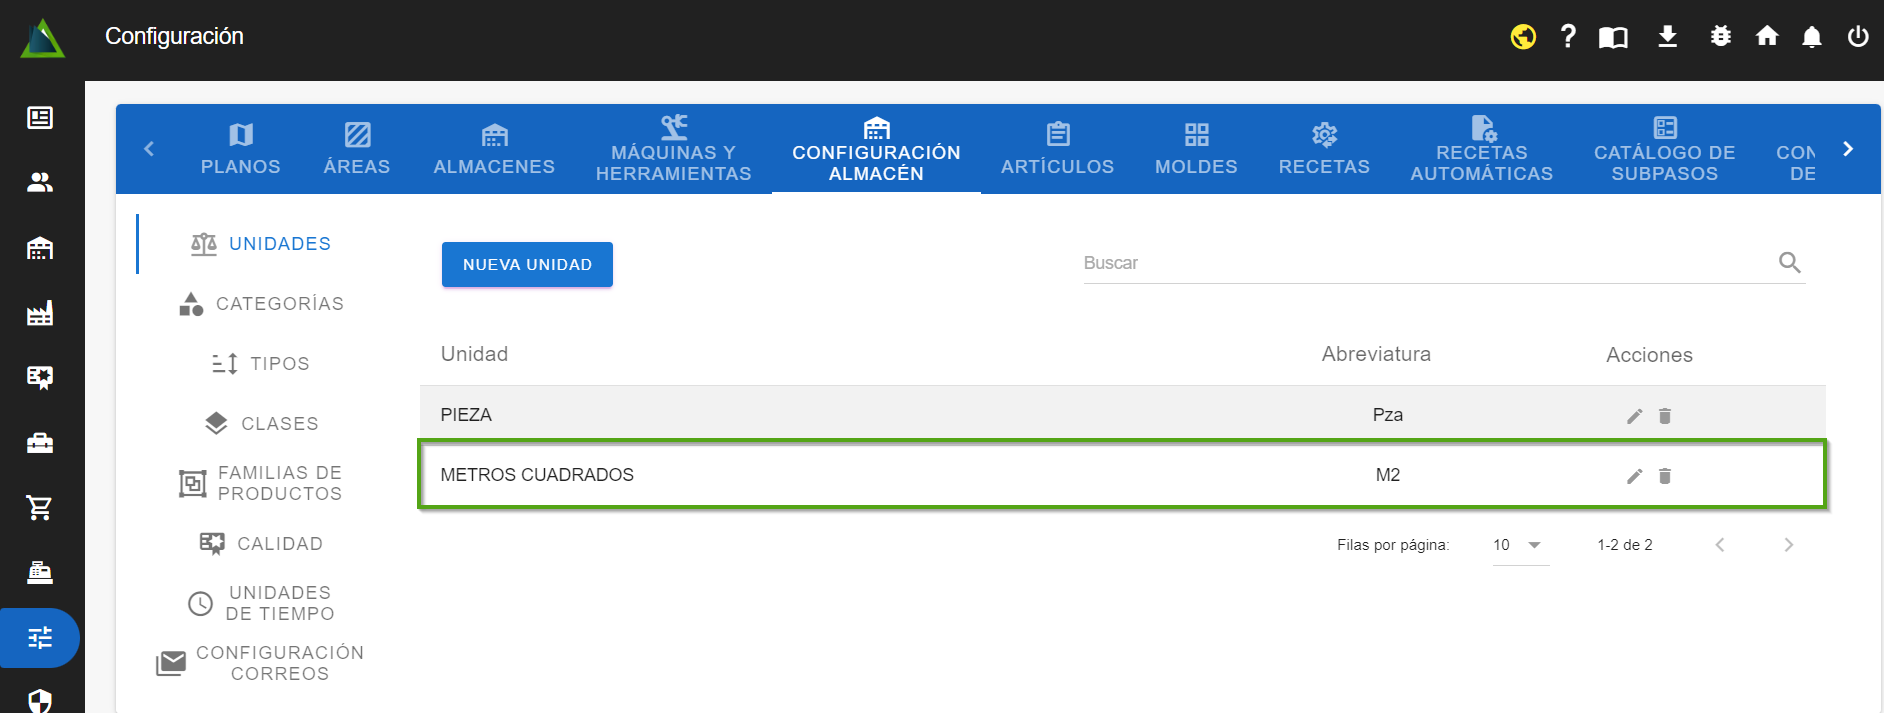This screenshot has height=713, width=1884.
Task: Click the home icon in top bar
Action: click(1767, 37)
